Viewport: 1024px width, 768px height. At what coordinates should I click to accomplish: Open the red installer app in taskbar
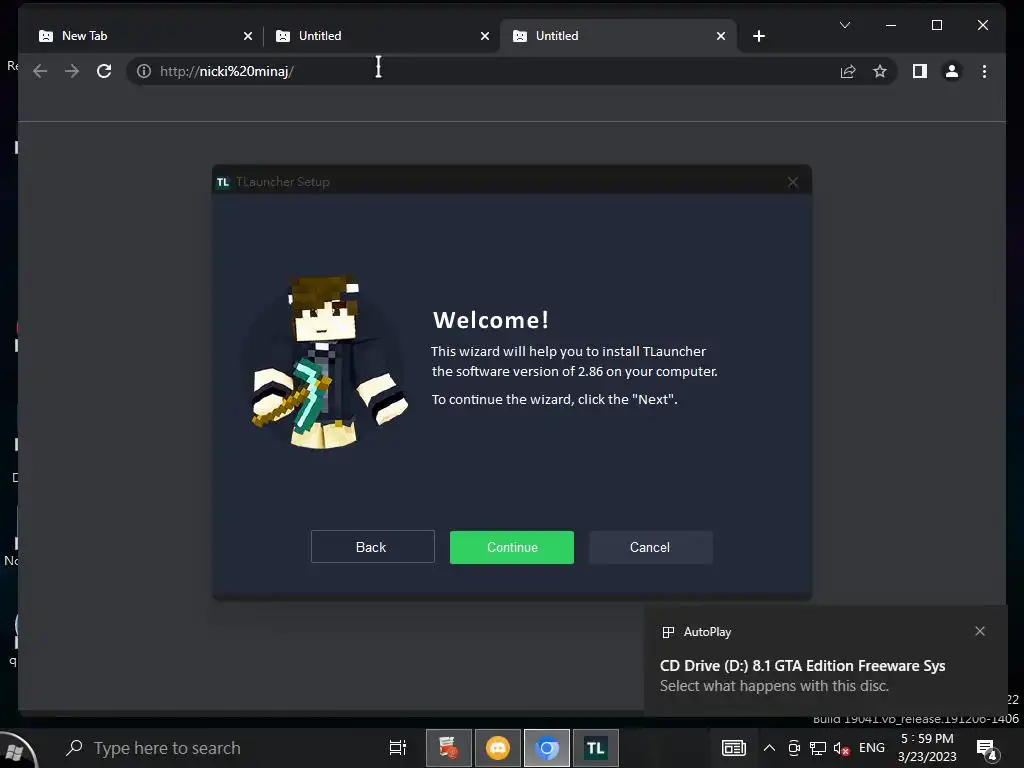449,748
